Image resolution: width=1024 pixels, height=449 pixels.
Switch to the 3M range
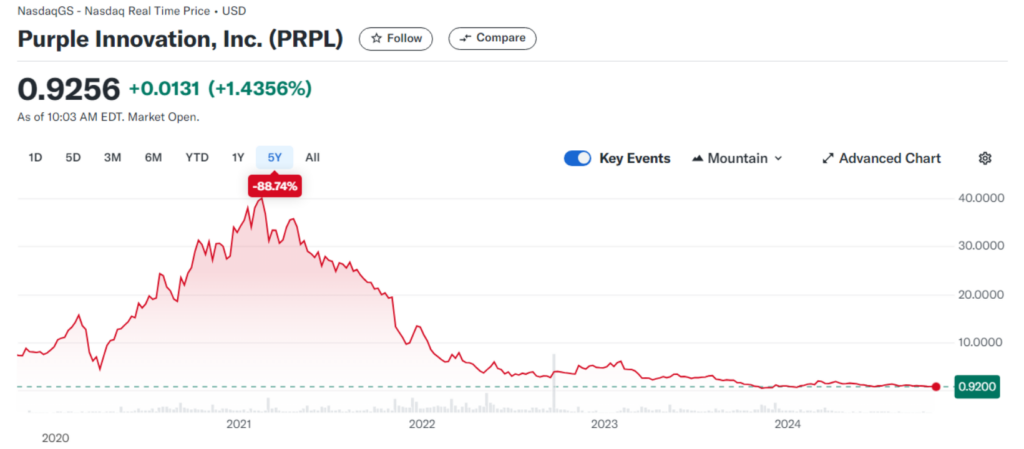pyautogui.click(x=112, y=157)
